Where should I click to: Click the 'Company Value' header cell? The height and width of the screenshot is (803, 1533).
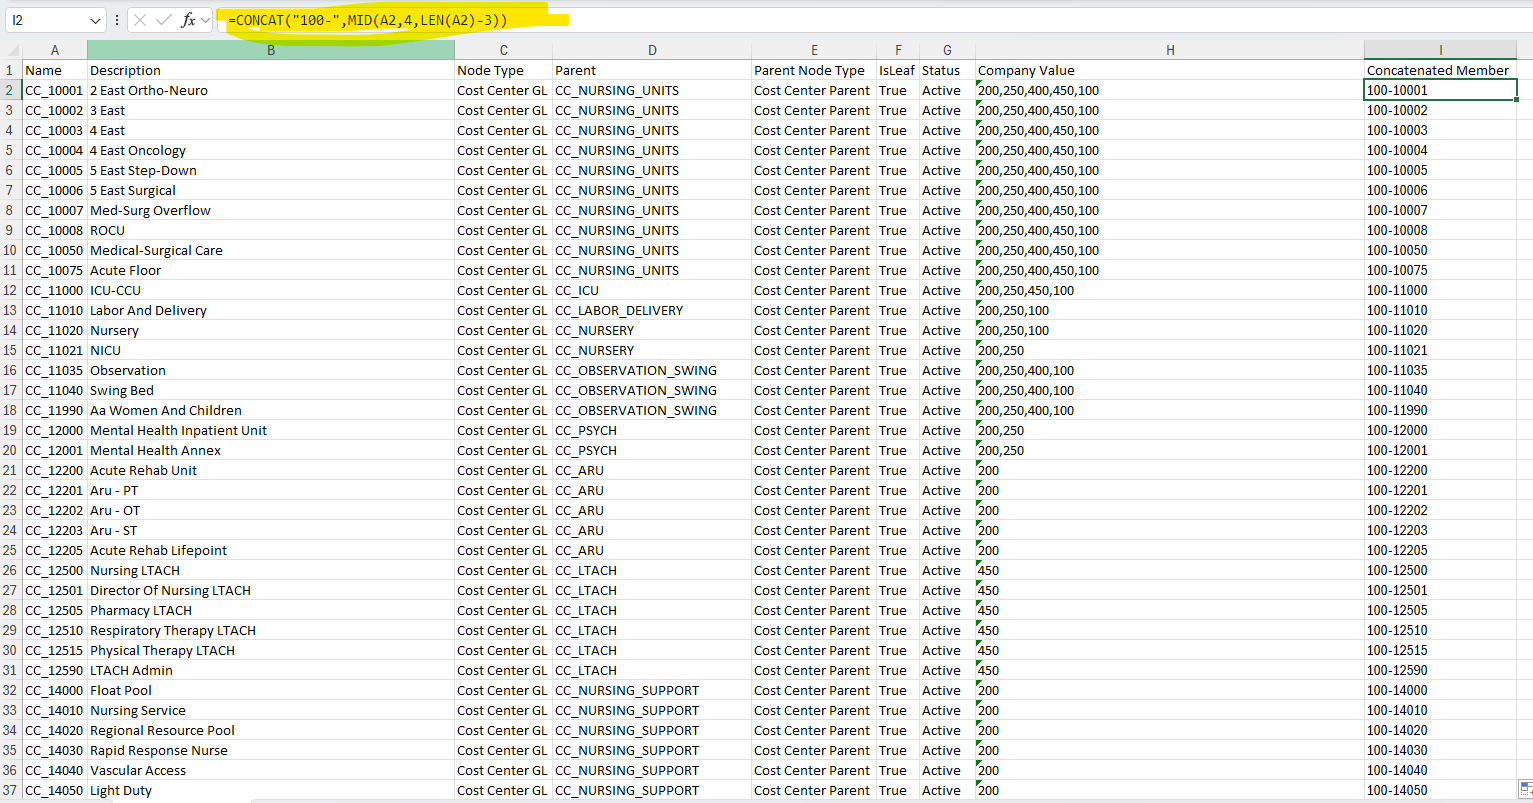[x=1170, y=70]
